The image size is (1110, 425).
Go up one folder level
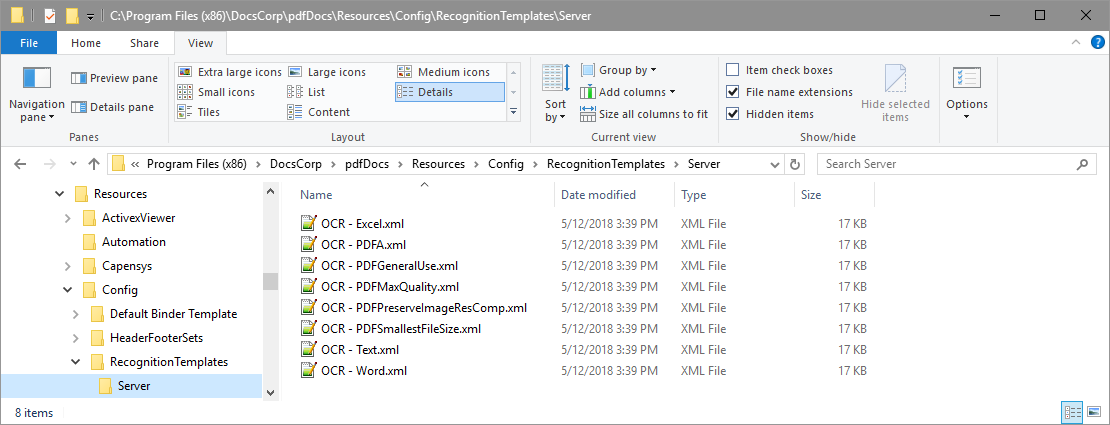point(93,164)
